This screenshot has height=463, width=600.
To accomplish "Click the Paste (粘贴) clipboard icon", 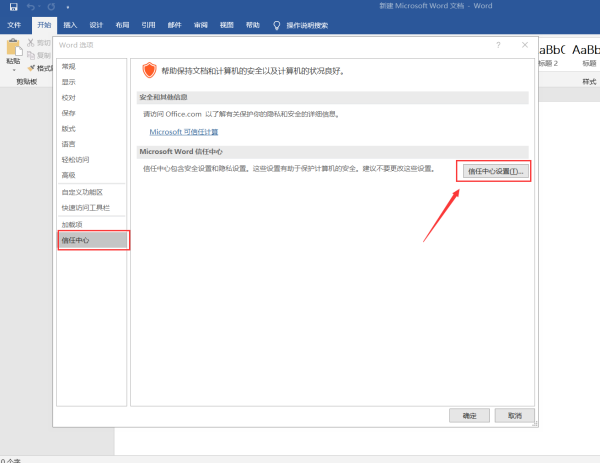I will 13,48.
